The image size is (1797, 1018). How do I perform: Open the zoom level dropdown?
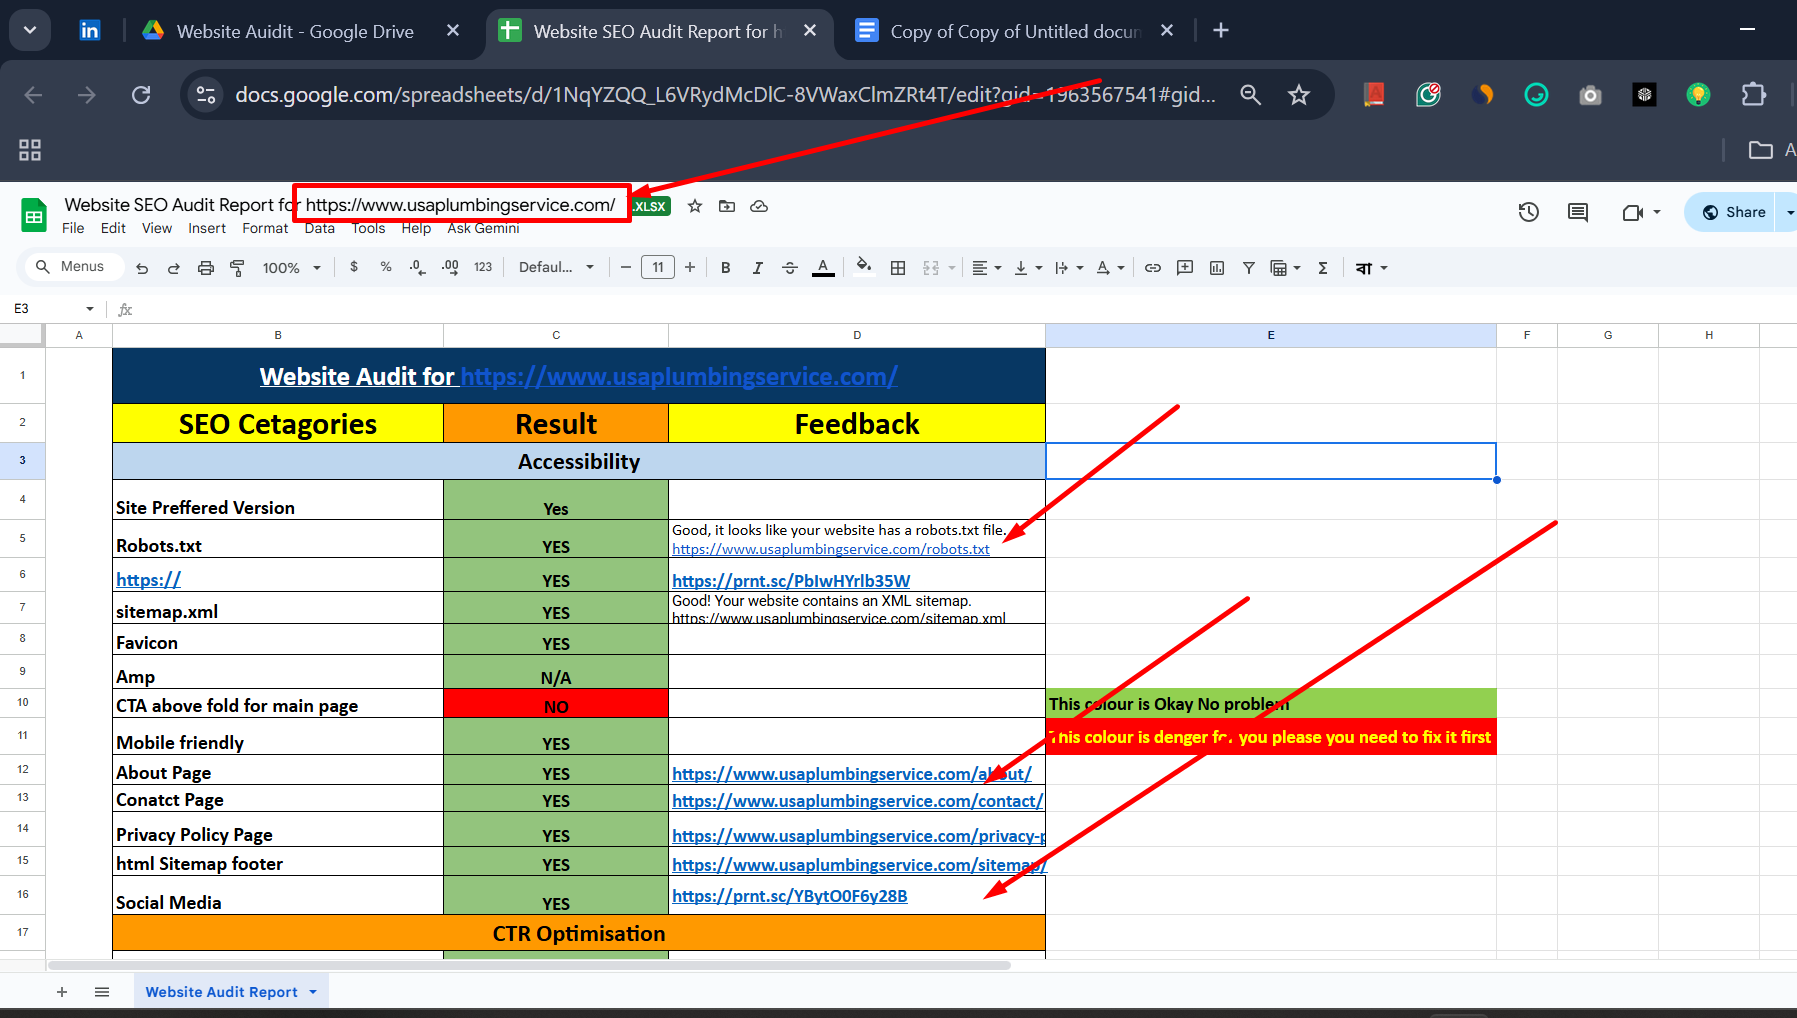(x=290, y=267)
